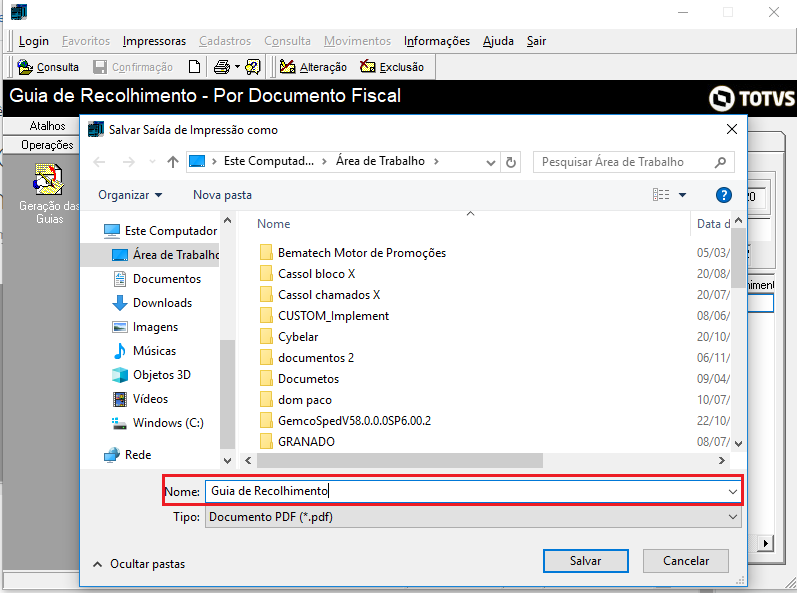Click the Consulta toolbar button
This screenshot has height=593, width=797.
pyautogui.click(x=48, y=67)
